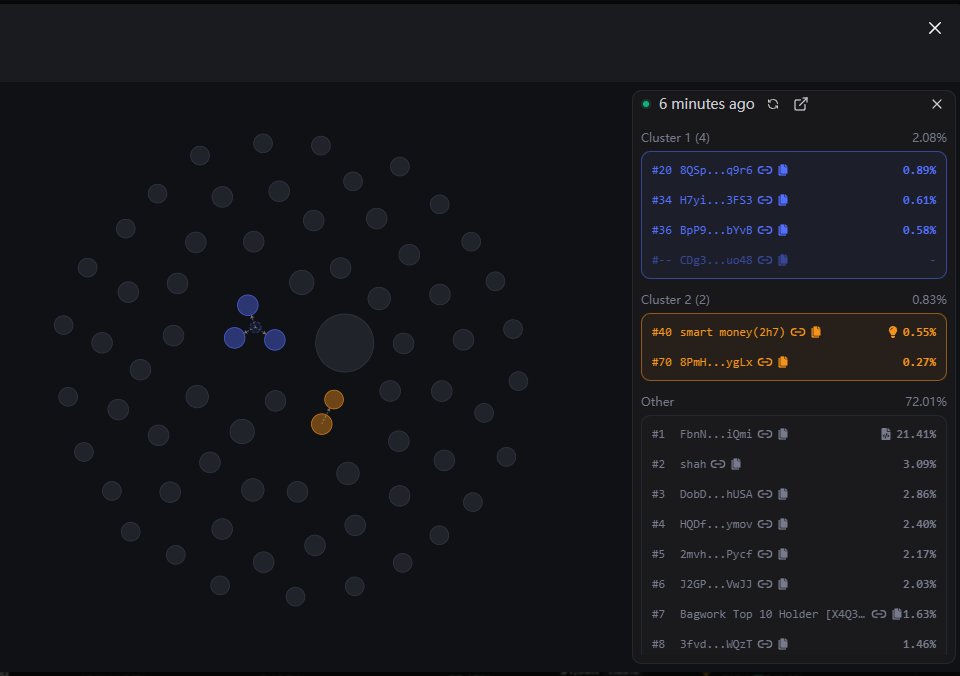Copy address of #4 HQDf...ymov
The height and width of the screenshot is (676, 960).
pos(783,524)
